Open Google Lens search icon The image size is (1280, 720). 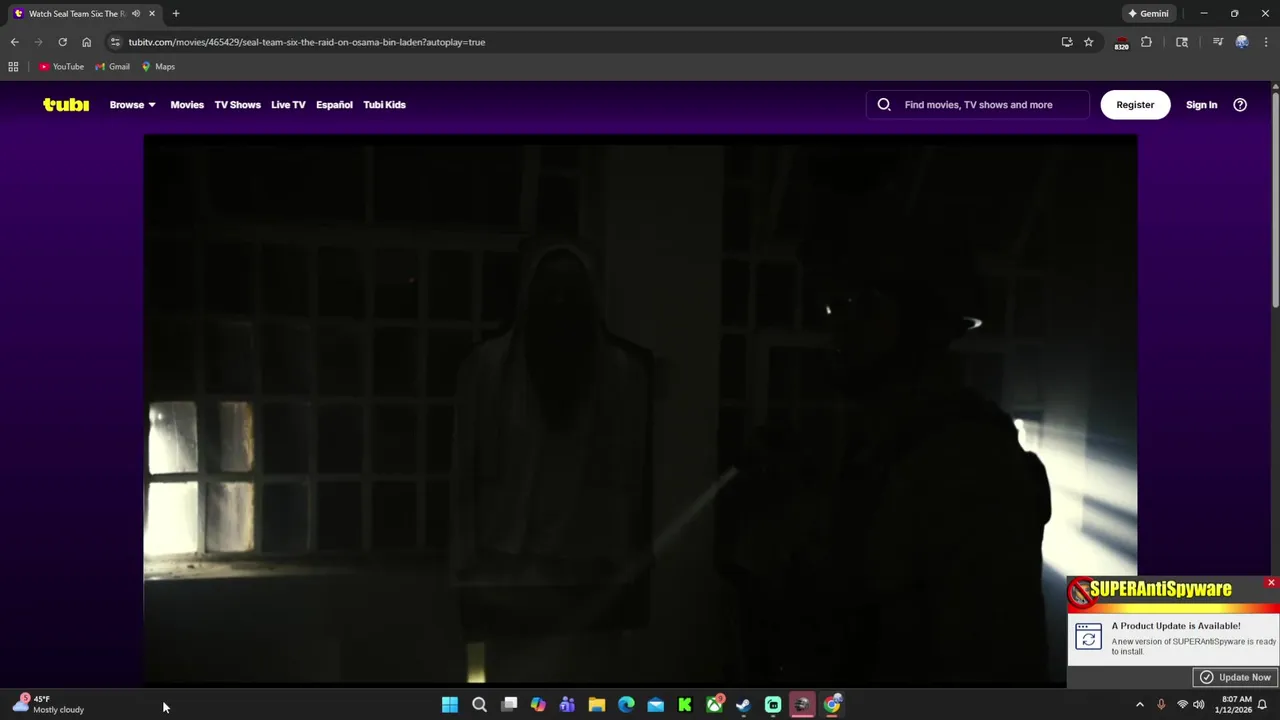click(x=1182, y=42)
